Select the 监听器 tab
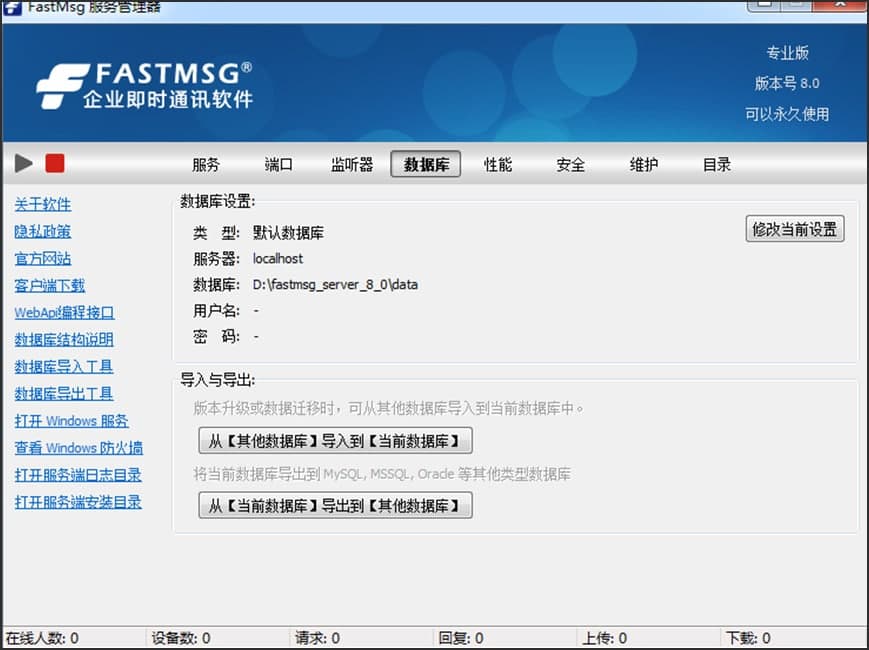 pos(351,165)
